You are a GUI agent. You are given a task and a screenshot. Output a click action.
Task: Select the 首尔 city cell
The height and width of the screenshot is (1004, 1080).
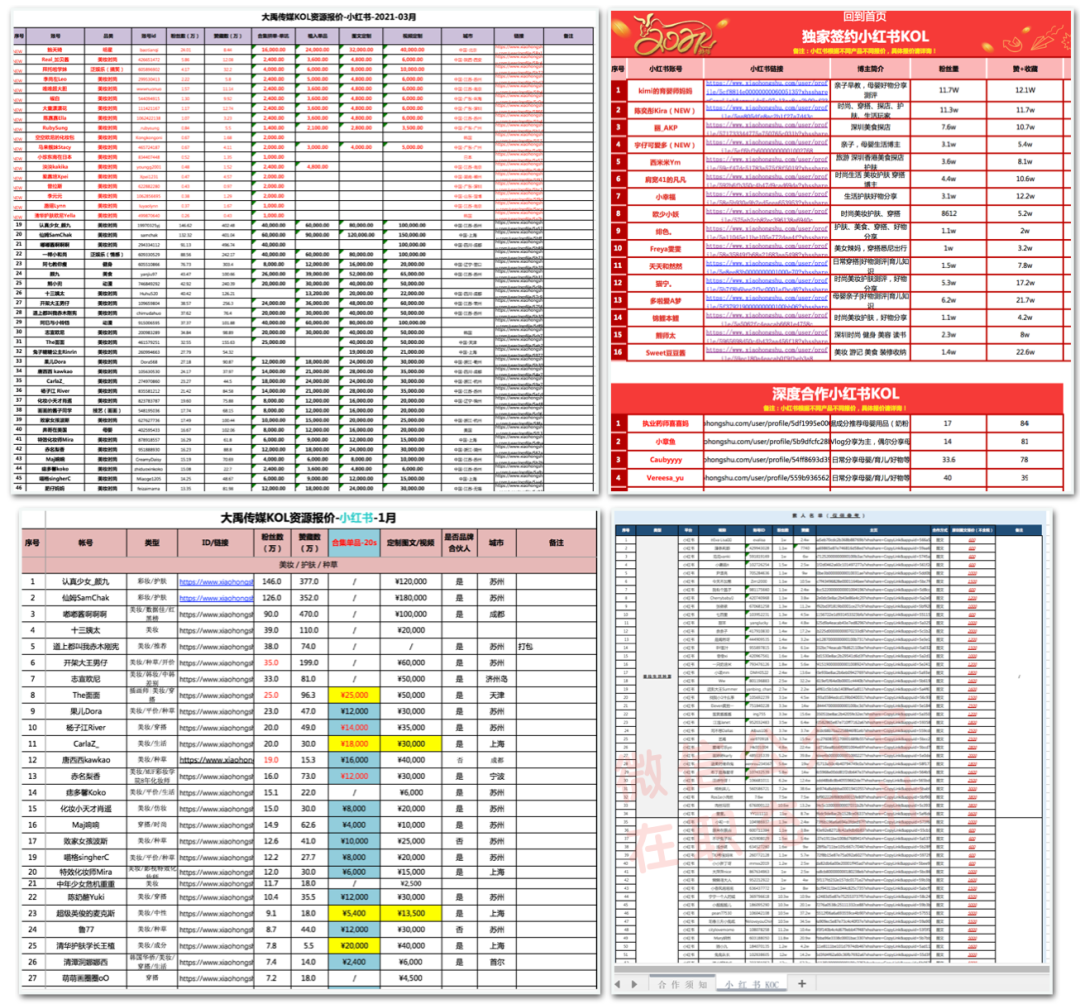497,962
